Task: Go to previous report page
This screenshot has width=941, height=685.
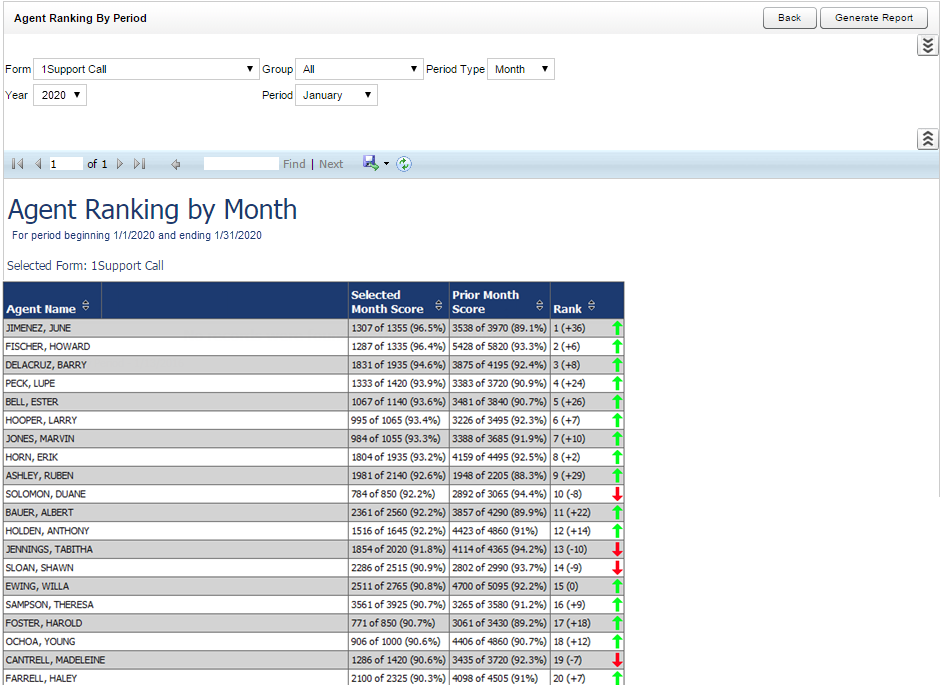Action: [38, 164]
